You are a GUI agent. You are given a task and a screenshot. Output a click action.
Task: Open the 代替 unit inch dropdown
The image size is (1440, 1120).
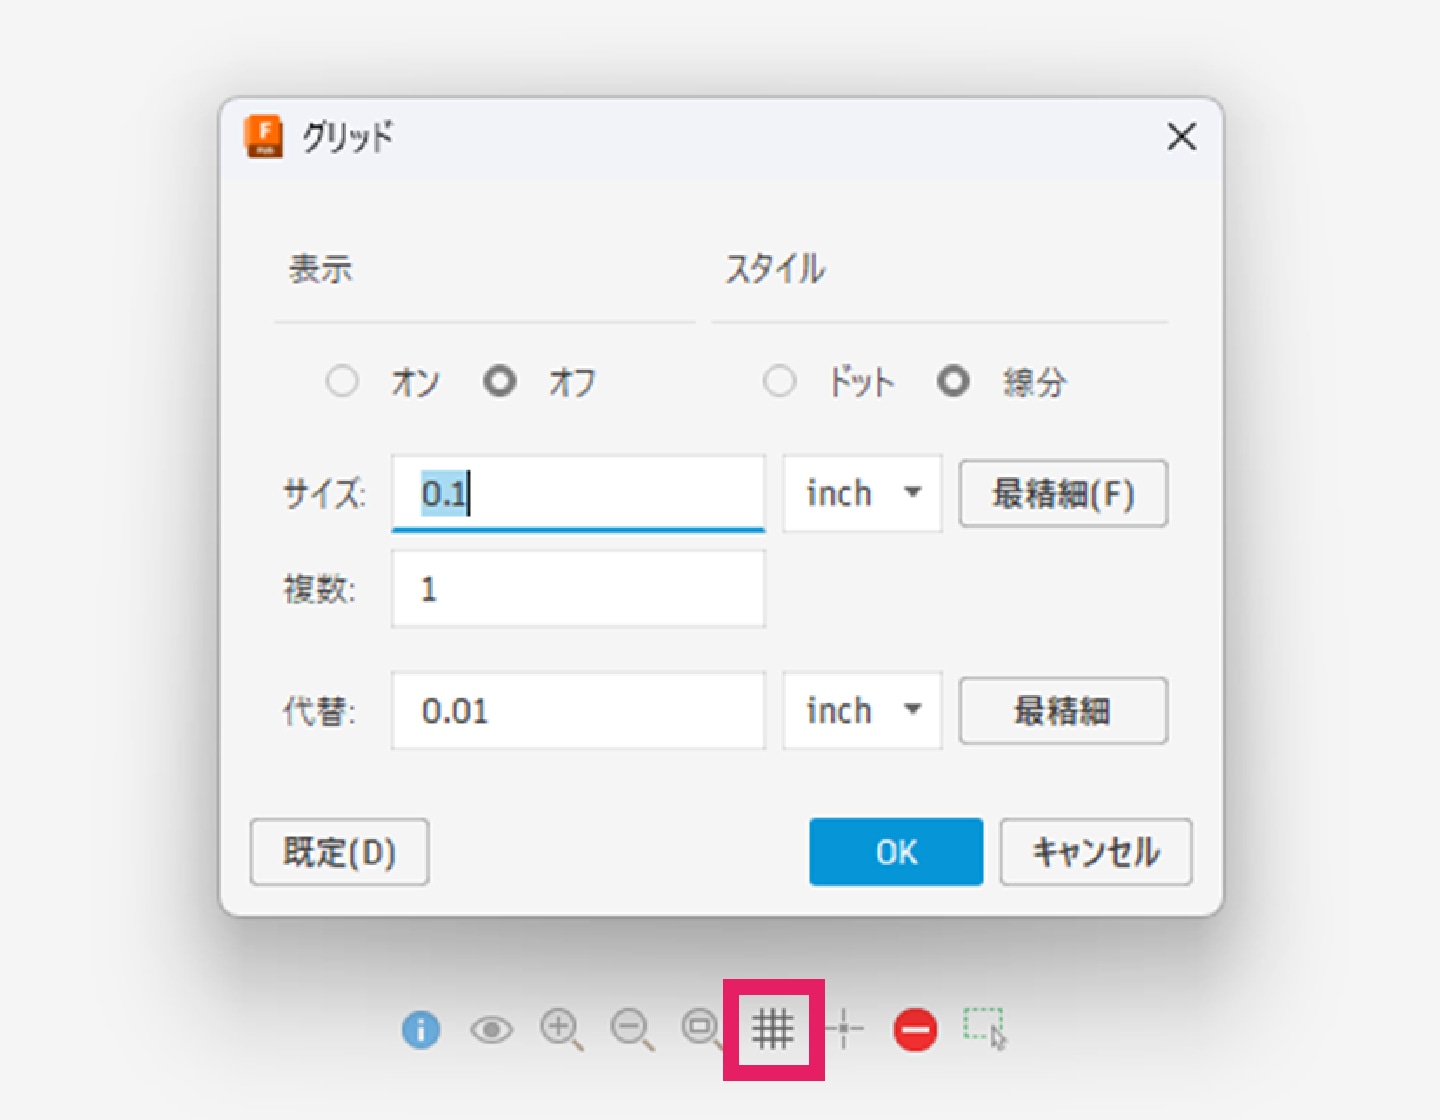coord(862,711)
